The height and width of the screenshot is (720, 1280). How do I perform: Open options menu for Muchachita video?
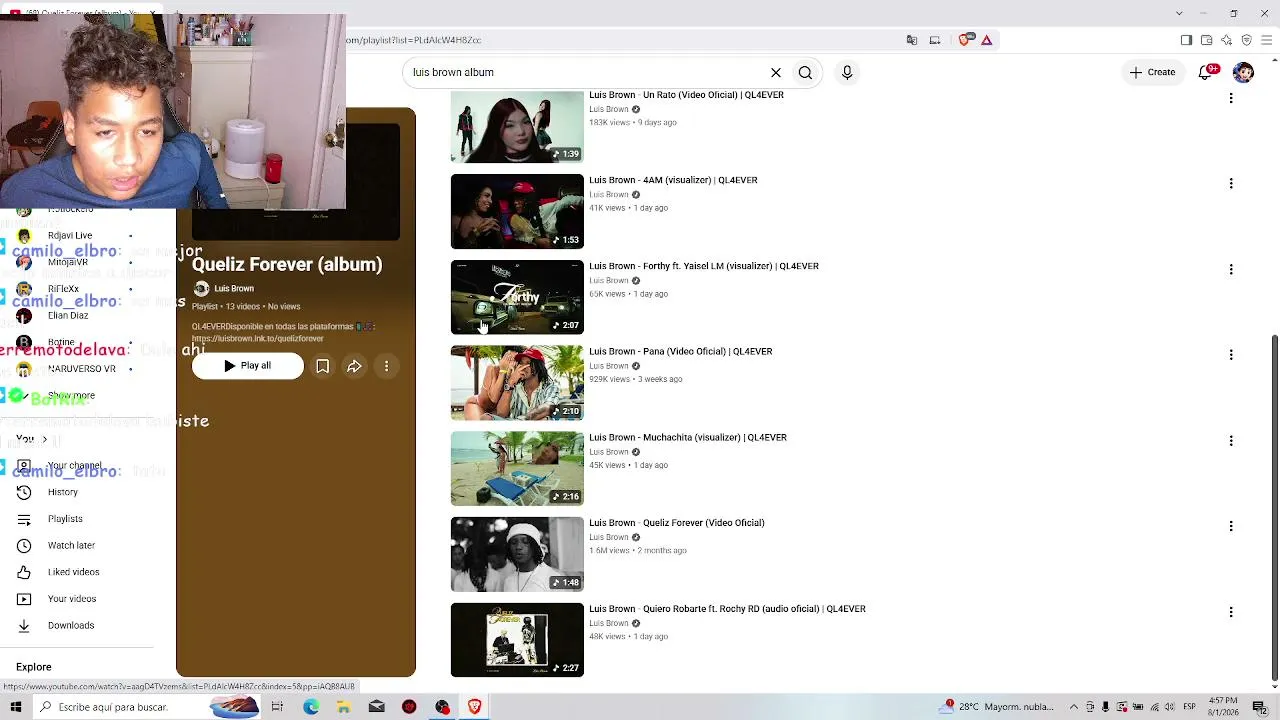pyautogui.click(x=1231, y=440)
